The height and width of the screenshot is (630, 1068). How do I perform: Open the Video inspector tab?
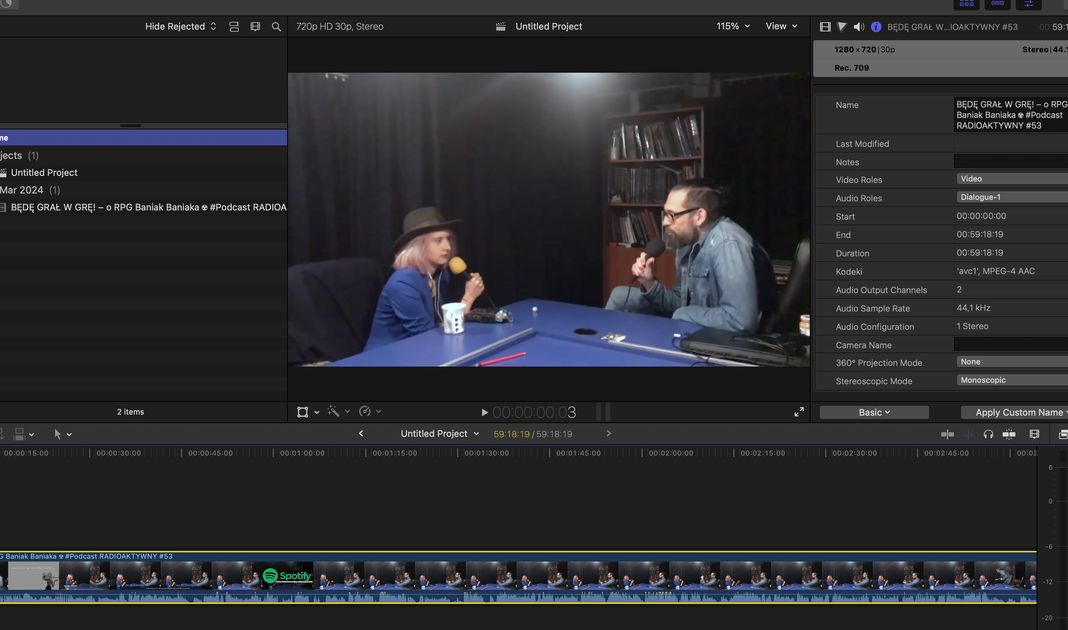(x=825, y=27)
